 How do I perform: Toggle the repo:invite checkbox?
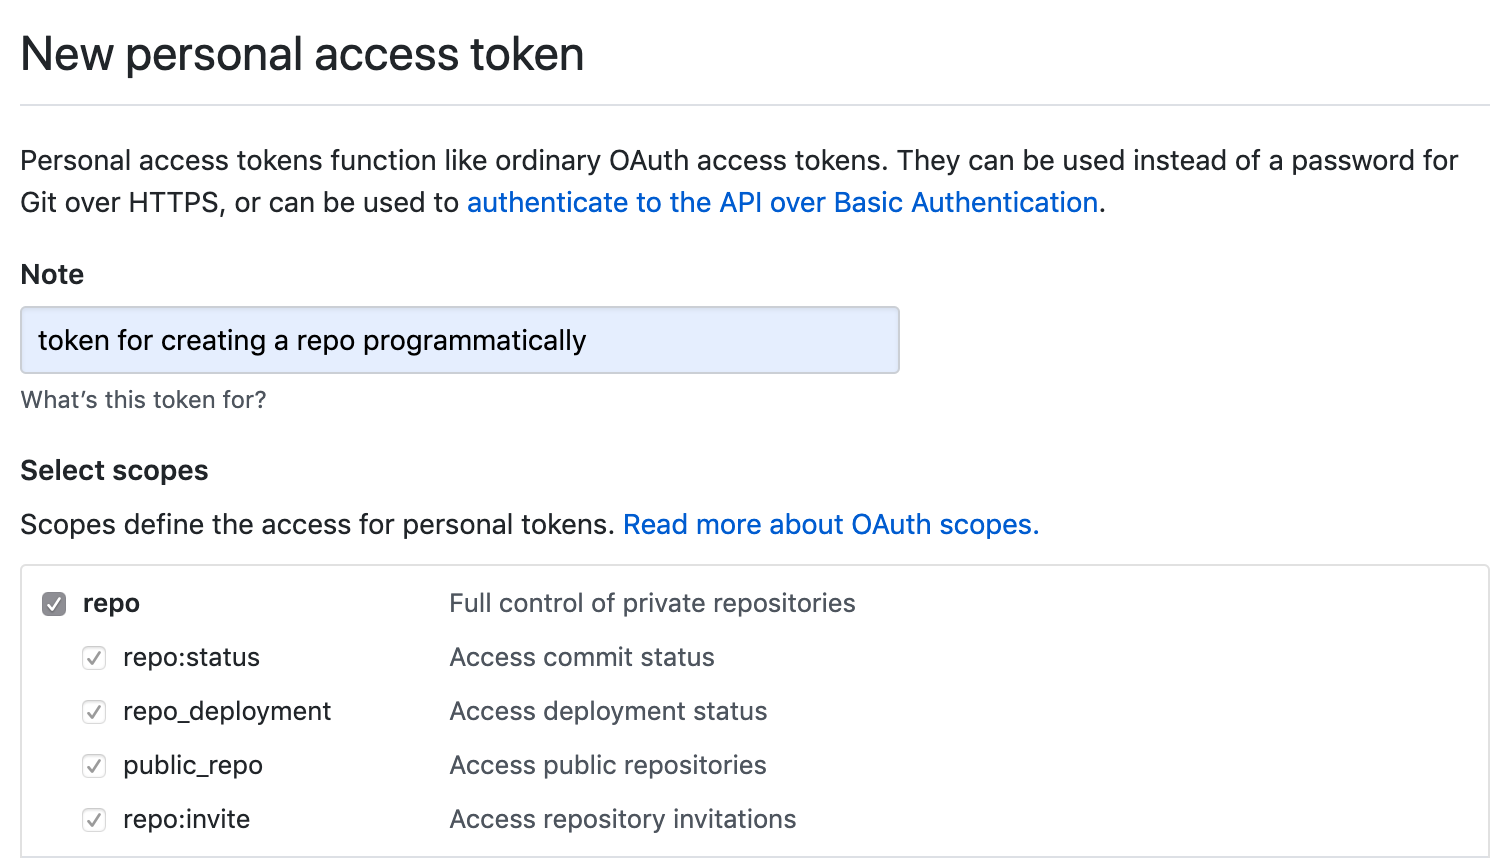(x=94, y=820)
